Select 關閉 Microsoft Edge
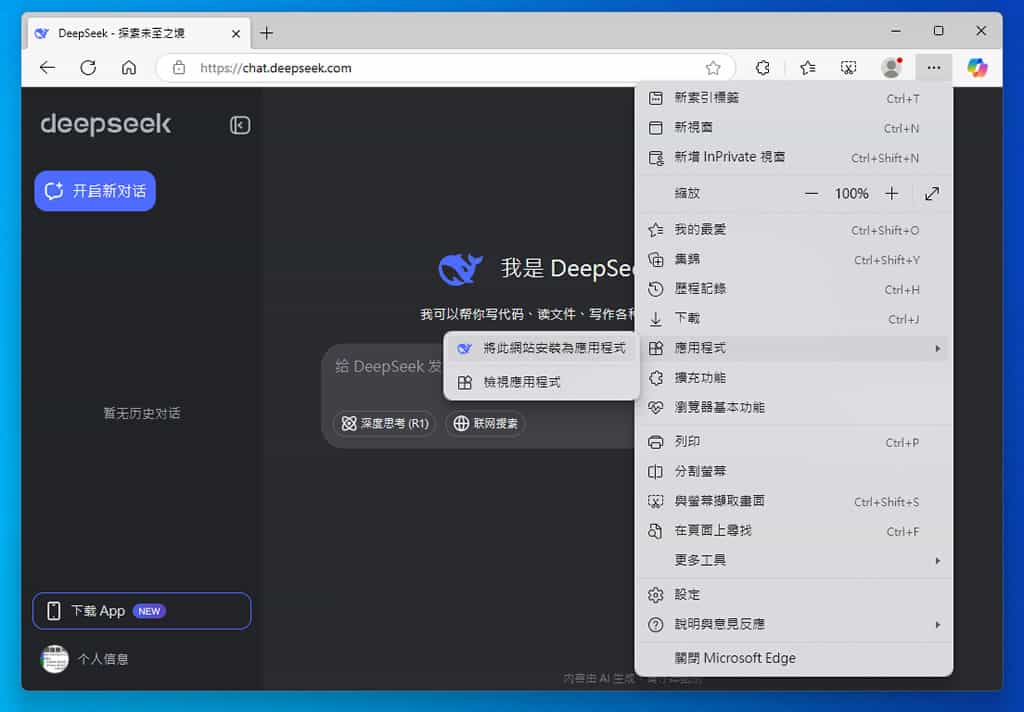The width and height of the screenshot is (1024, 712). pyautogui.click(x=793, y=658)
